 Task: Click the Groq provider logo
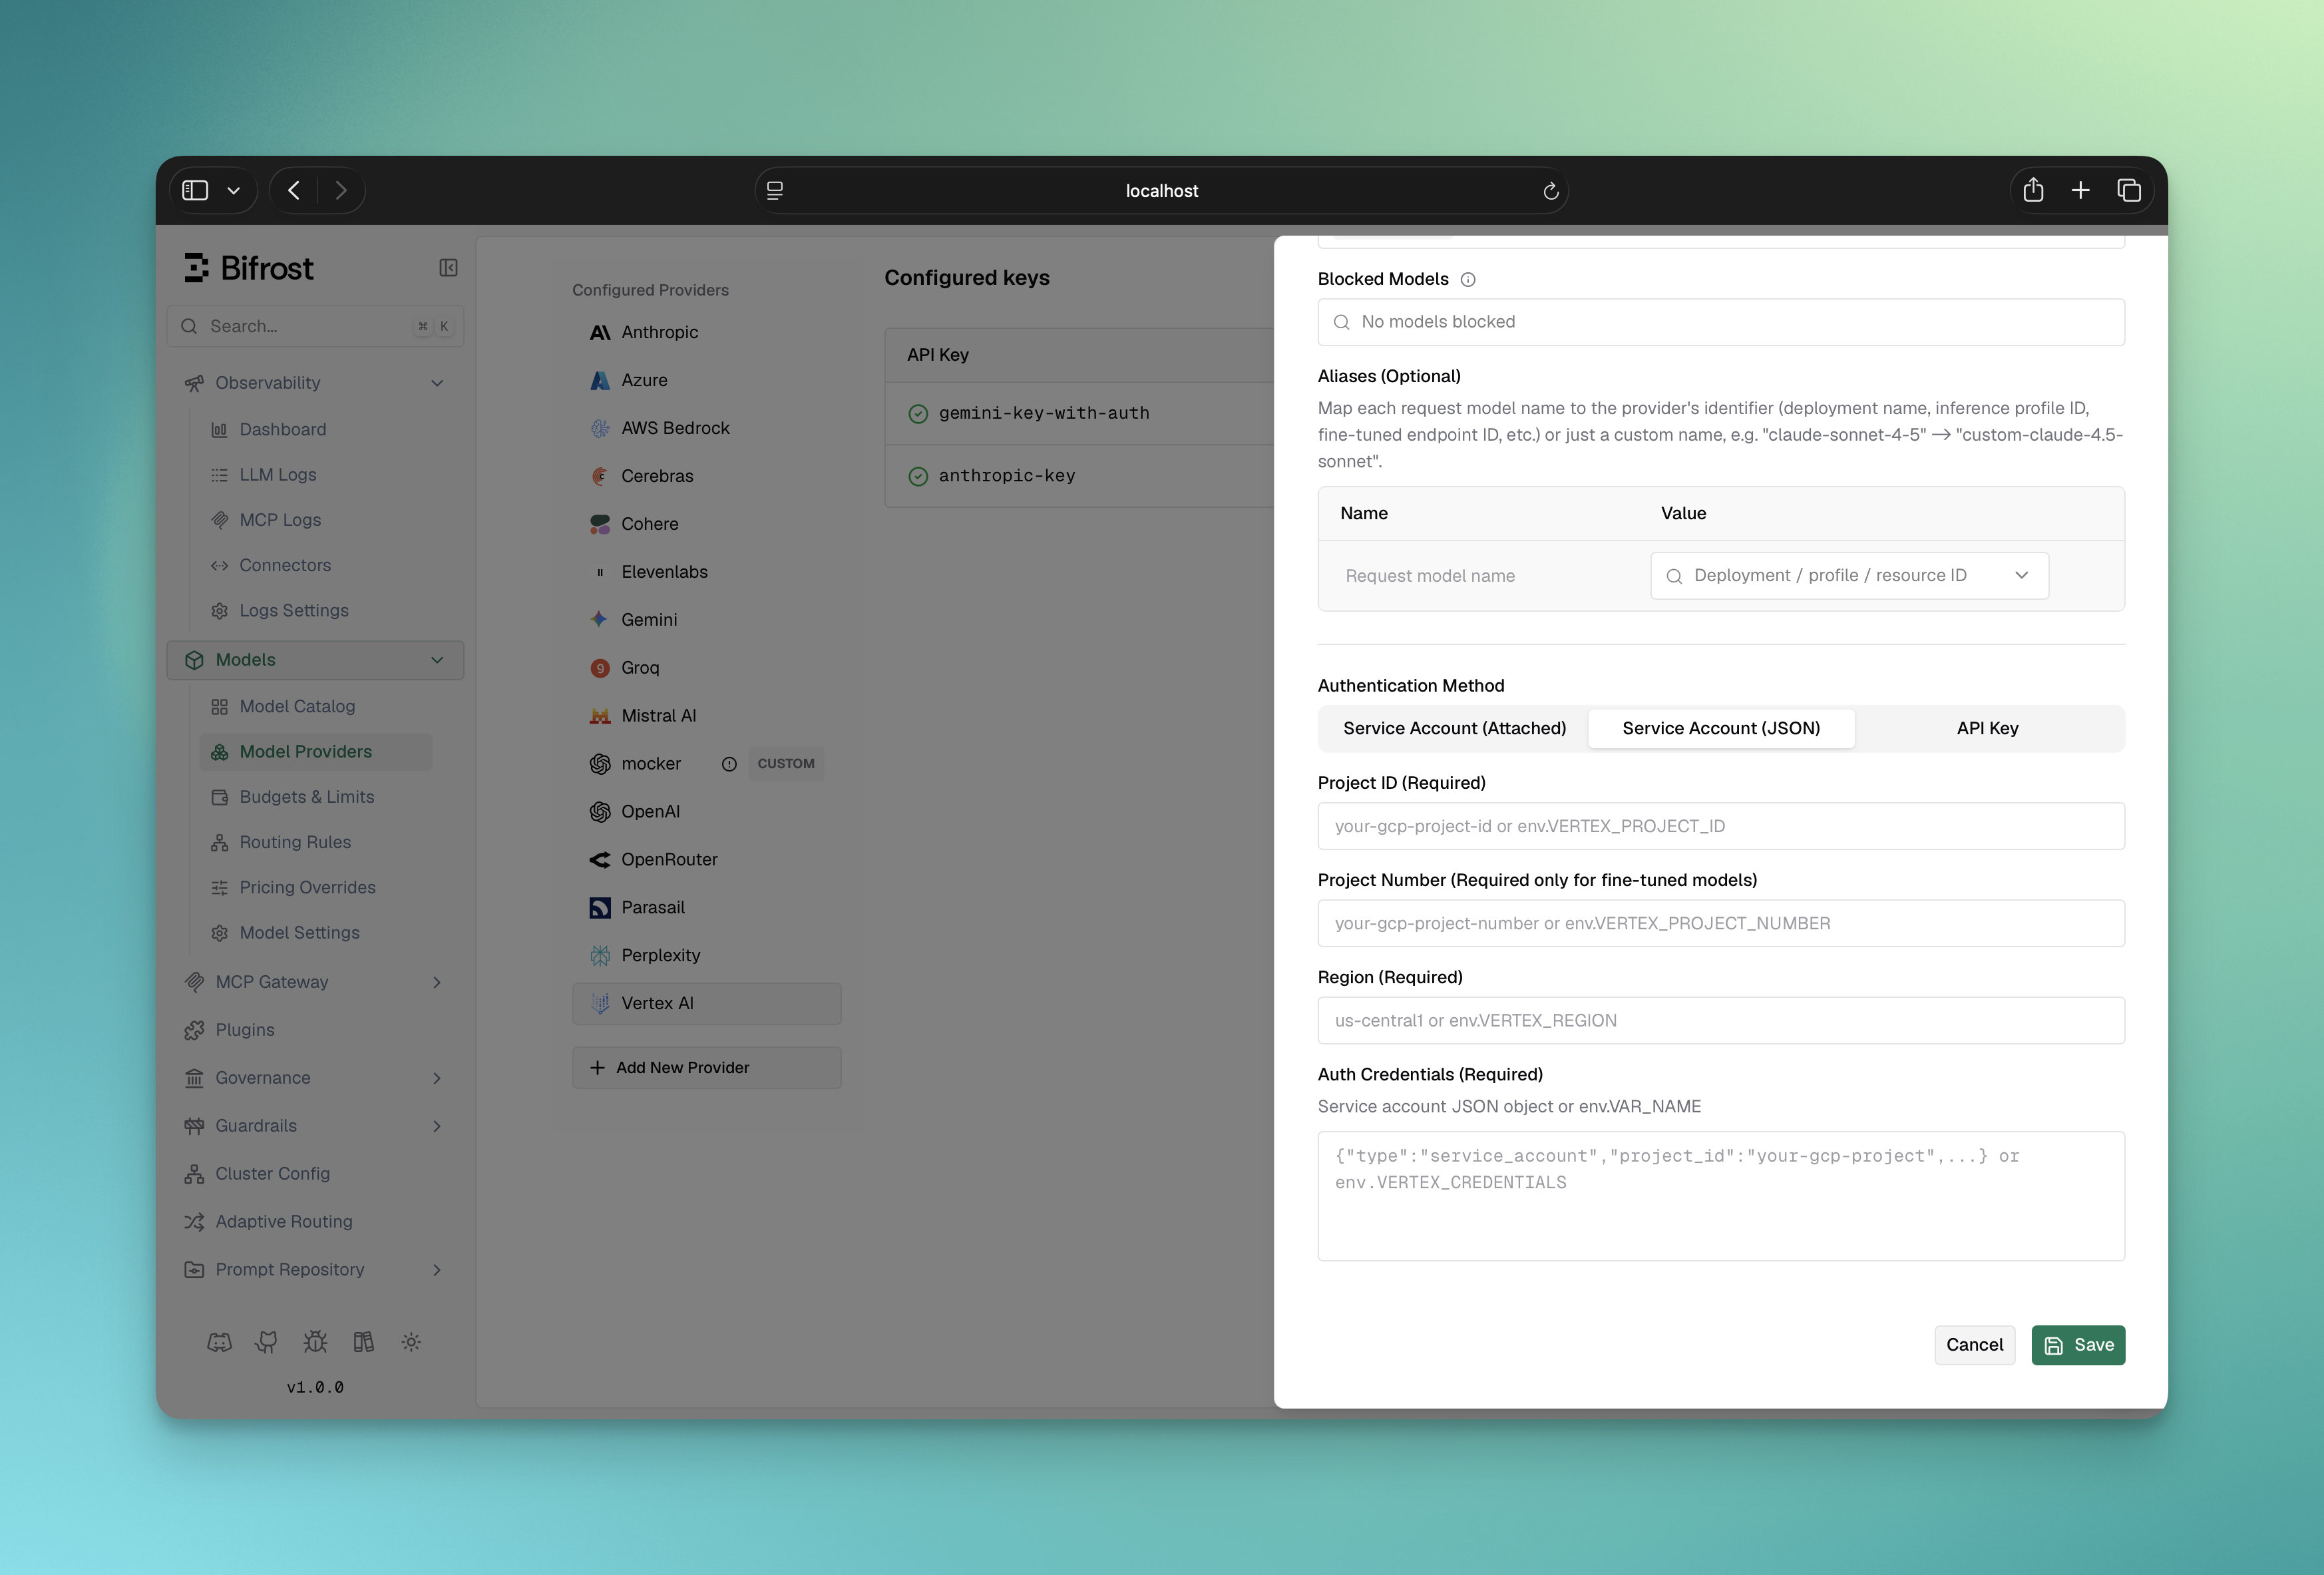pos(600,668)
